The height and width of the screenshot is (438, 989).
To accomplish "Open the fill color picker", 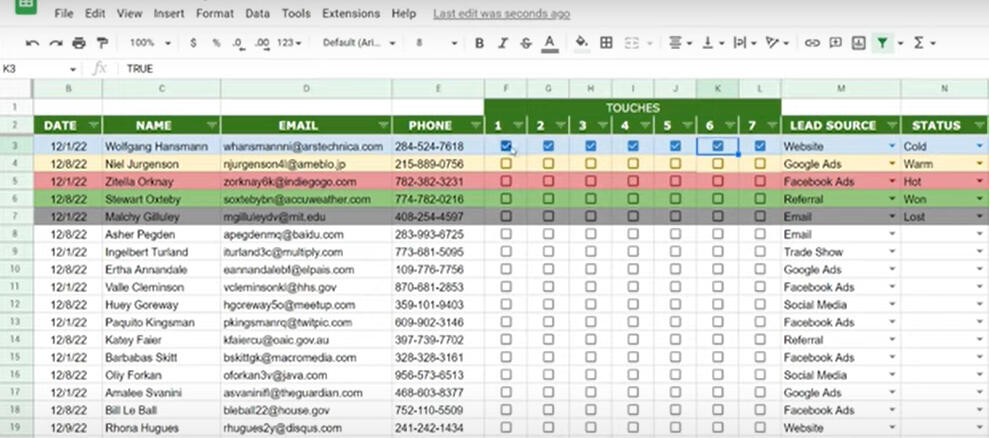I will click(x=582, y=43).
